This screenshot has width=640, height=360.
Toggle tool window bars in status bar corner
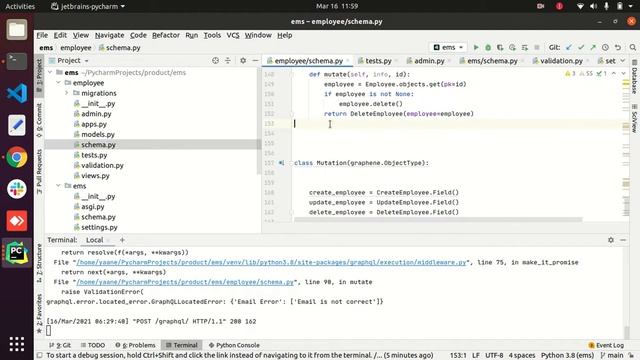click(x=40, y=356)
